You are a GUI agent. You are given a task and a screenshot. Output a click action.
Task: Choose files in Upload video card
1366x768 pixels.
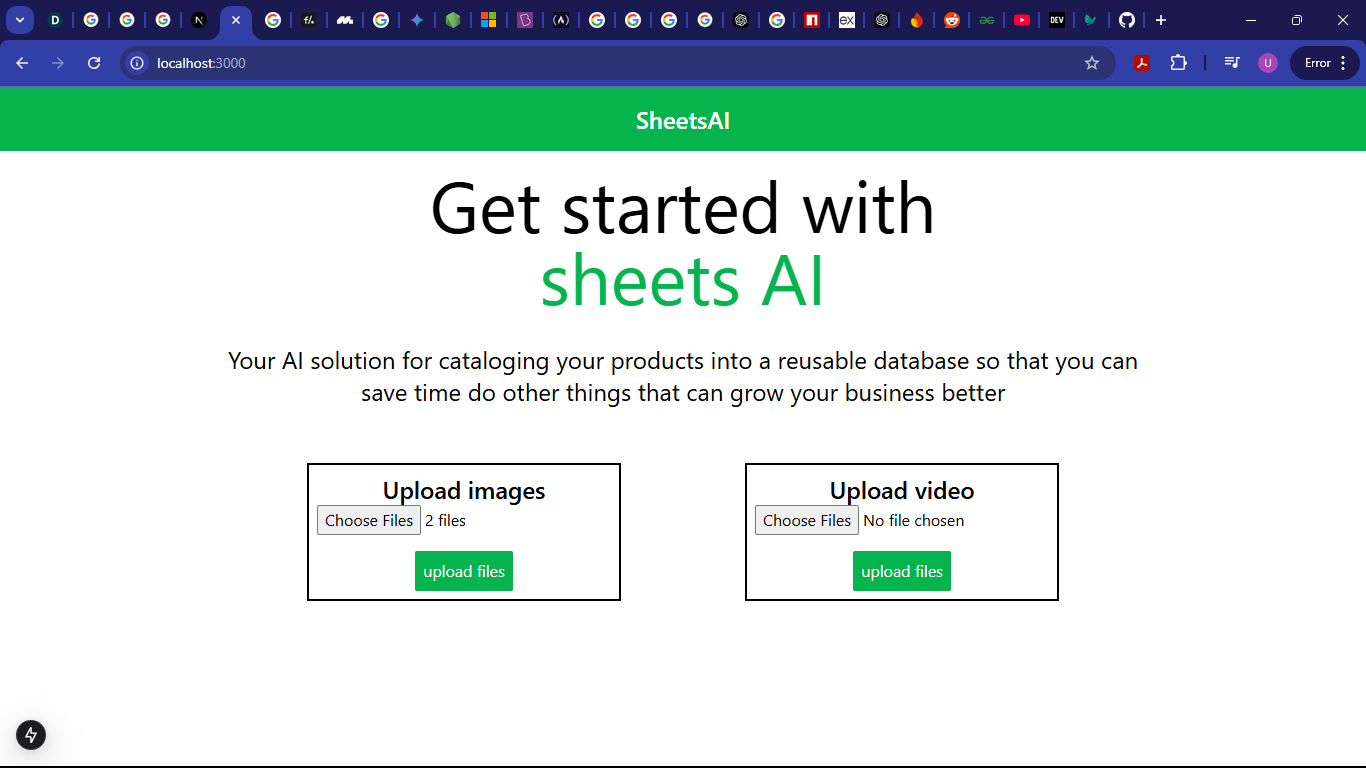click(x=807, y=520)
